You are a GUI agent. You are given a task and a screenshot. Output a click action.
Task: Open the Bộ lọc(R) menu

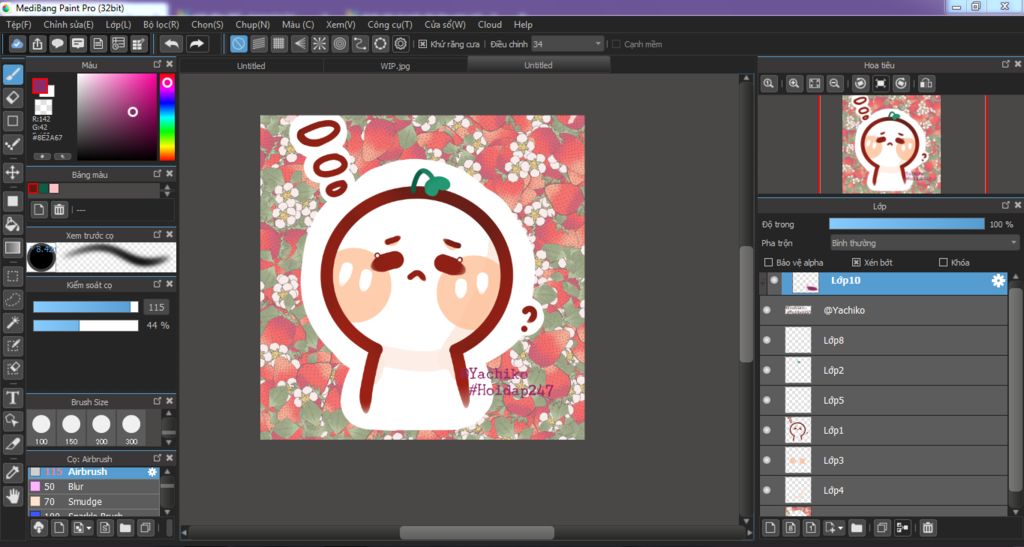point(161,24)
